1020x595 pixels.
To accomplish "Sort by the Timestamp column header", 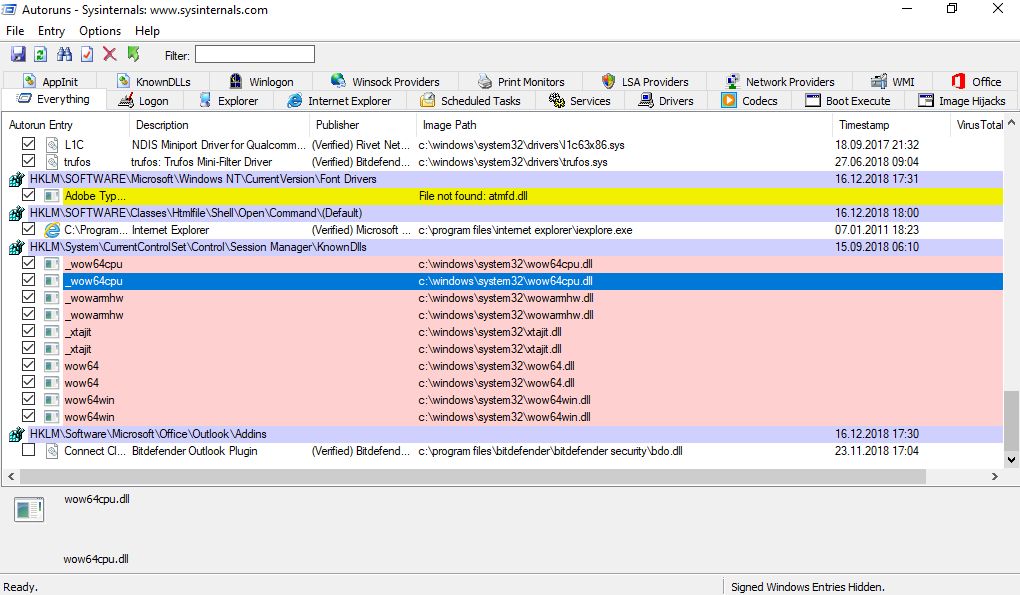I will (x=891, y=125).
